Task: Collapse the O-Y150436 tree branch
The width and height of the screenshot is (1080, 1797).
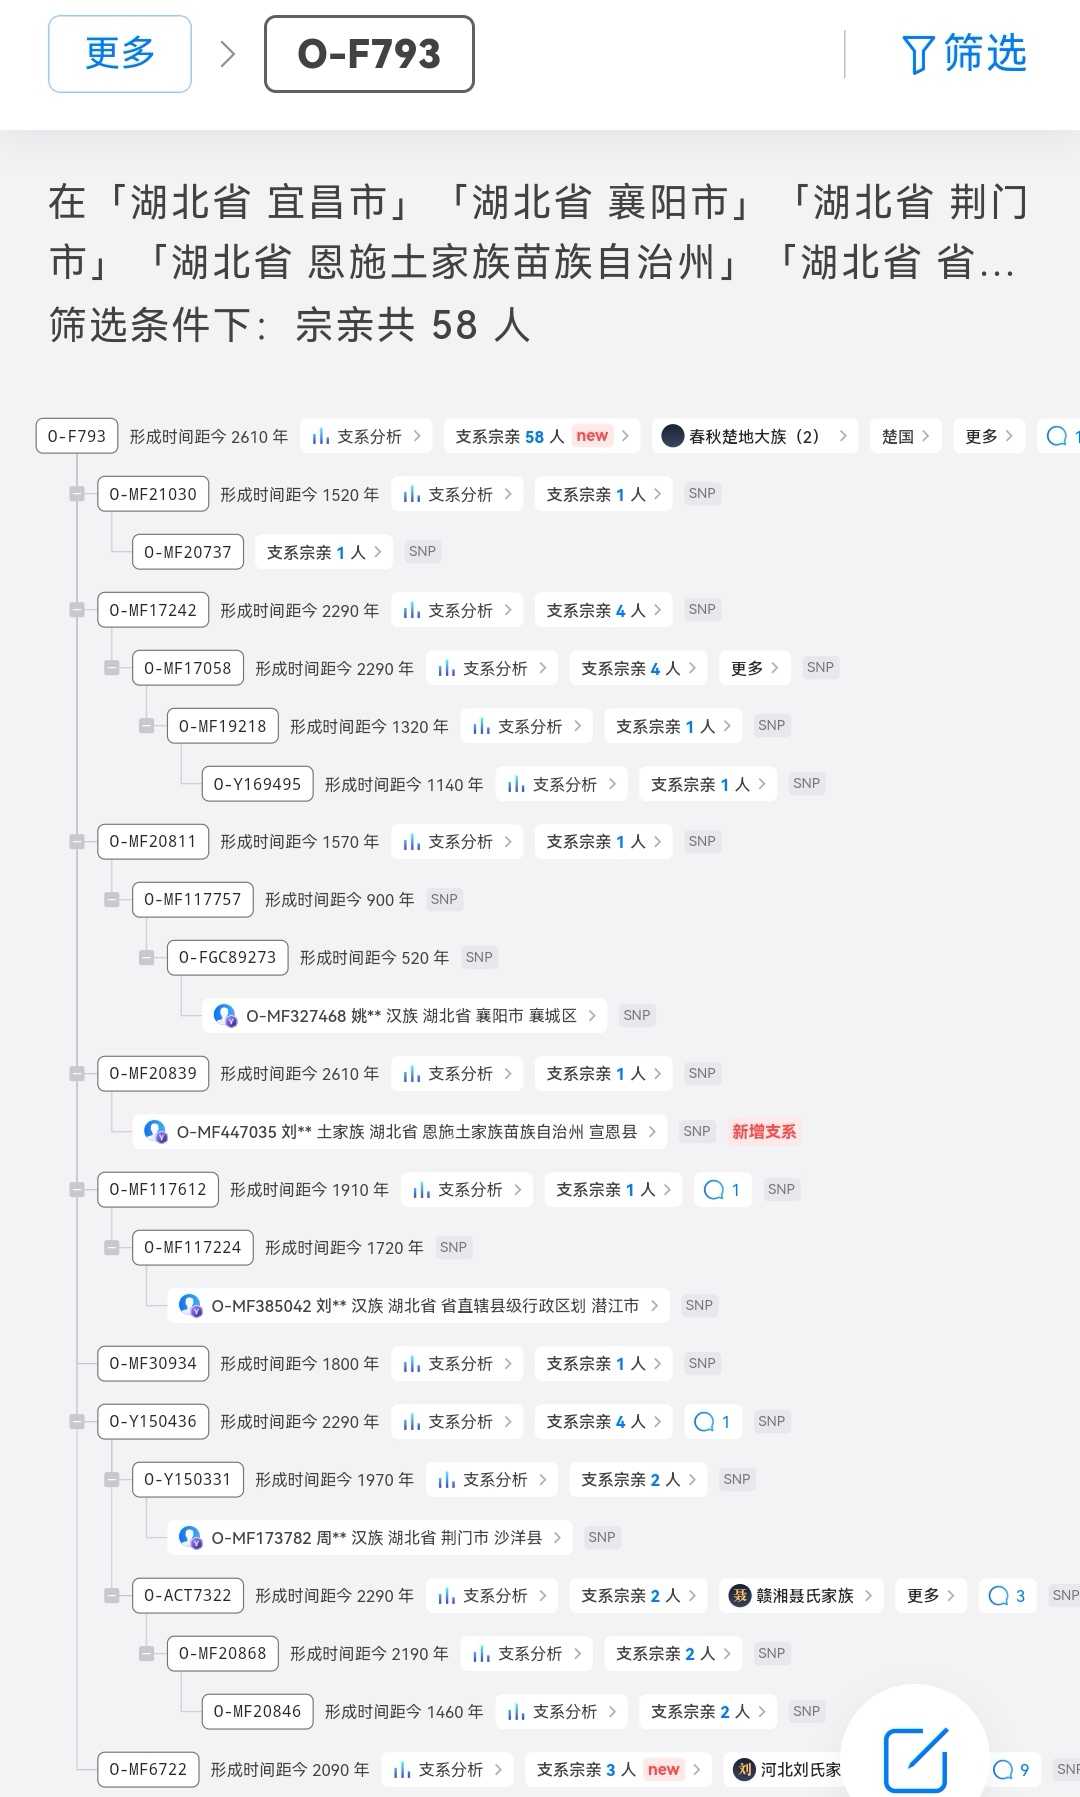Action: (77, 1422)
